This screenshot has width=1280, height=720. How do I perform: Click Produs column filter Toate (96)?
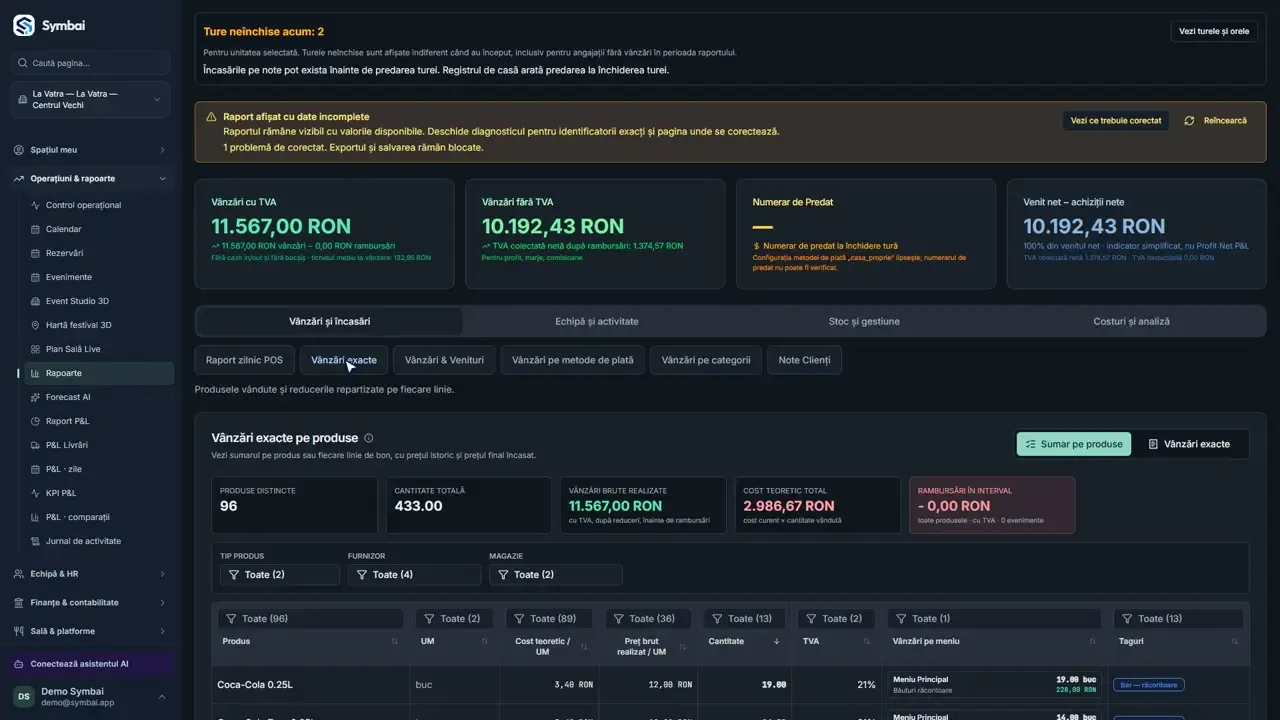pyautogui.click(x=310, y=619)
